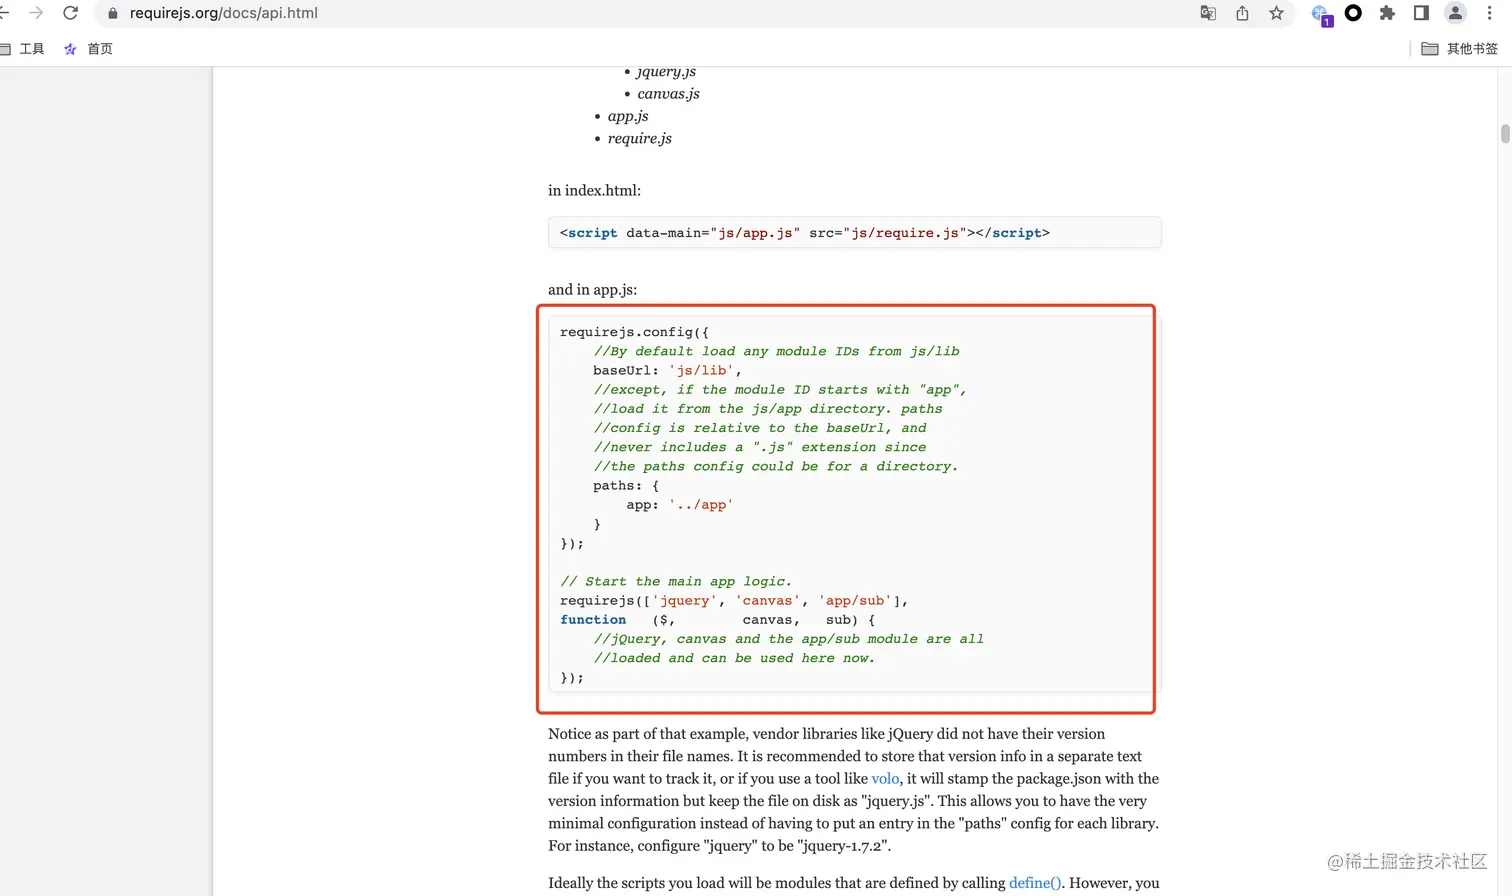Click the 'For instance, configure "jquery"' sentence
The width and height of the screenshot is (1512, 896).
point(719,846)
